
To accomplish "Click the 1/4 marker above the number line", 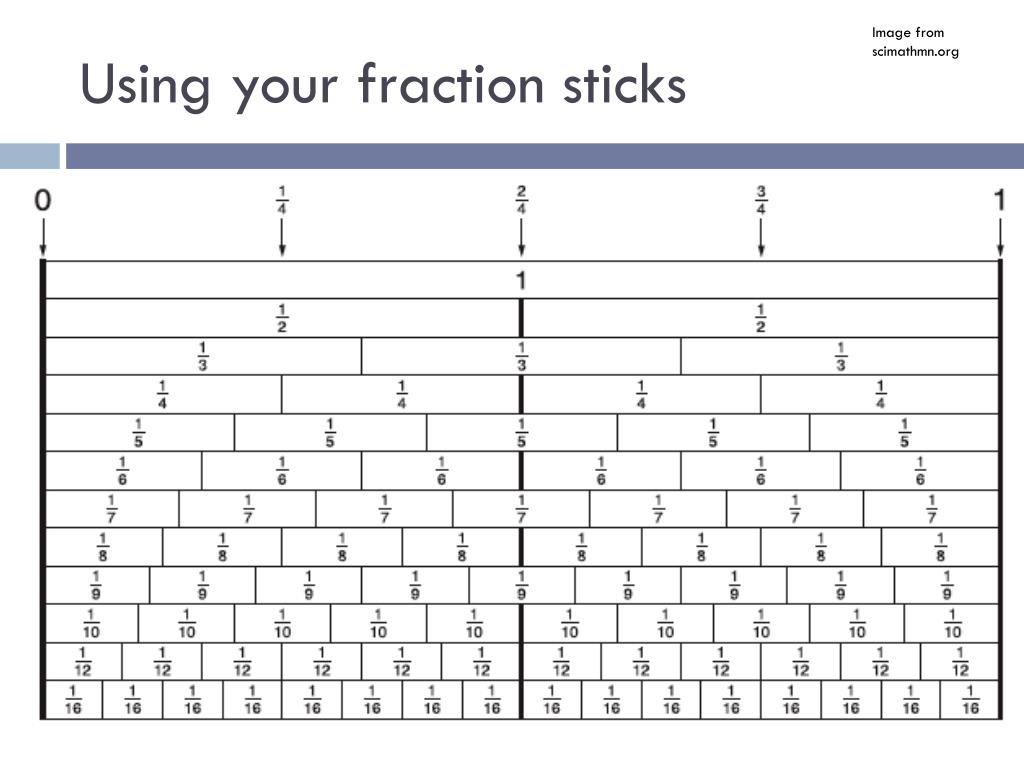I will click(282, 200).
